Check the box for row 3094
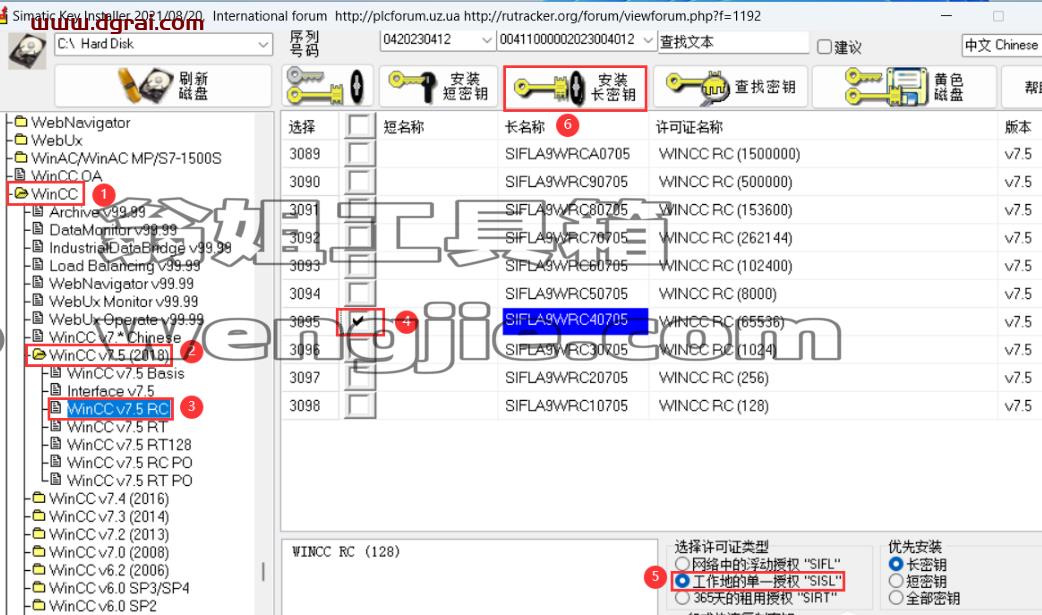The image size is (1042, 615). [x=359, y=293]
